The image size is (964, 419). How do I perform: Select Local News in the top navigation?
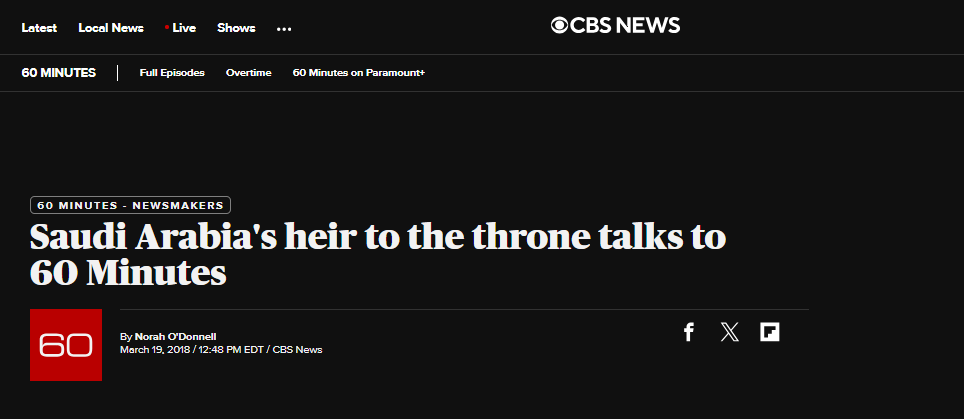point(111,28)
